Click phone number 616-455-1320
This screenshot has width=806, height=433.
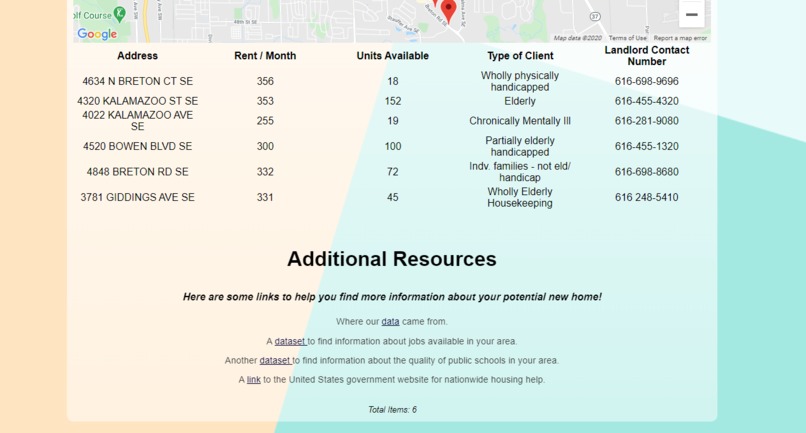point(647,146)
